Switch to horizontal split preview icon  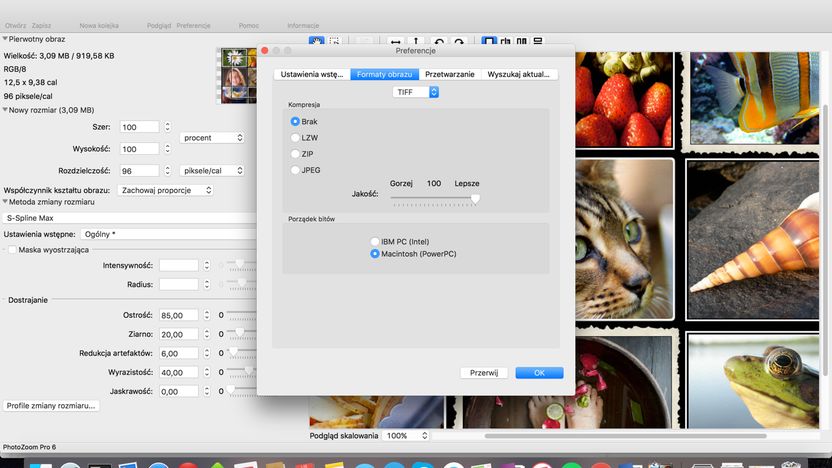click(538, 41)
